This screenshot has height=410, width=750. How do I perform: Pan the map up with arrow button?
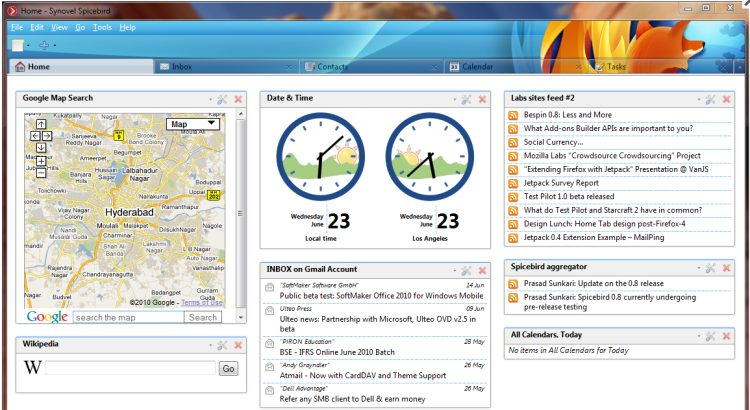coord(41,124)
